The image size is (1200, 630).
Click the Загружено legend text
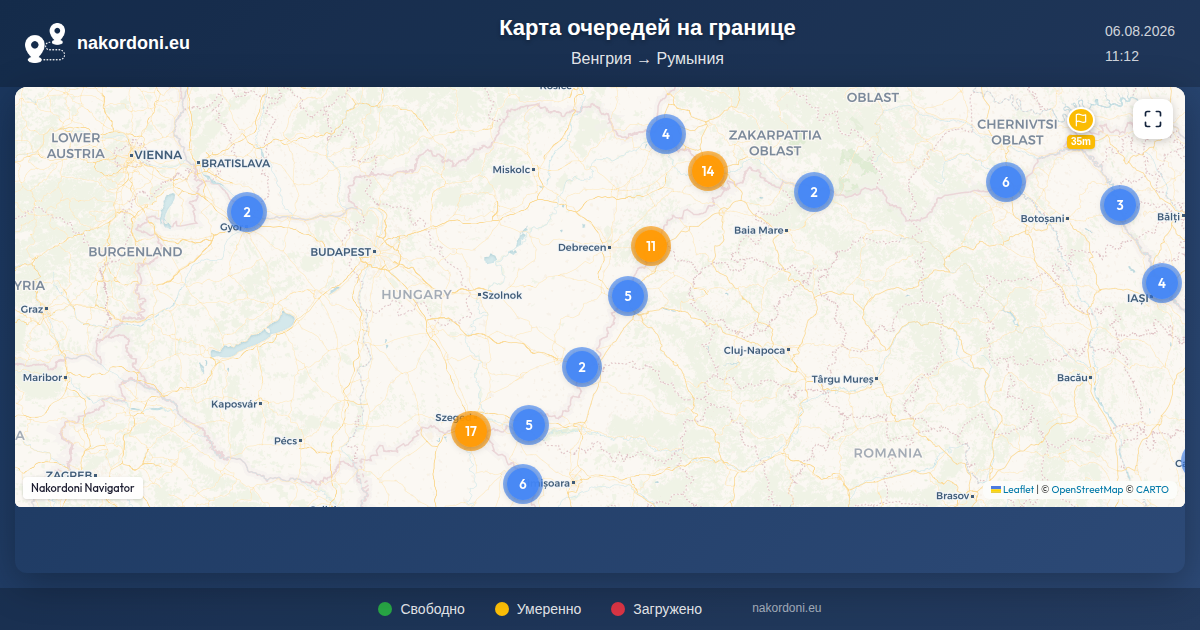tap(668, 609)
